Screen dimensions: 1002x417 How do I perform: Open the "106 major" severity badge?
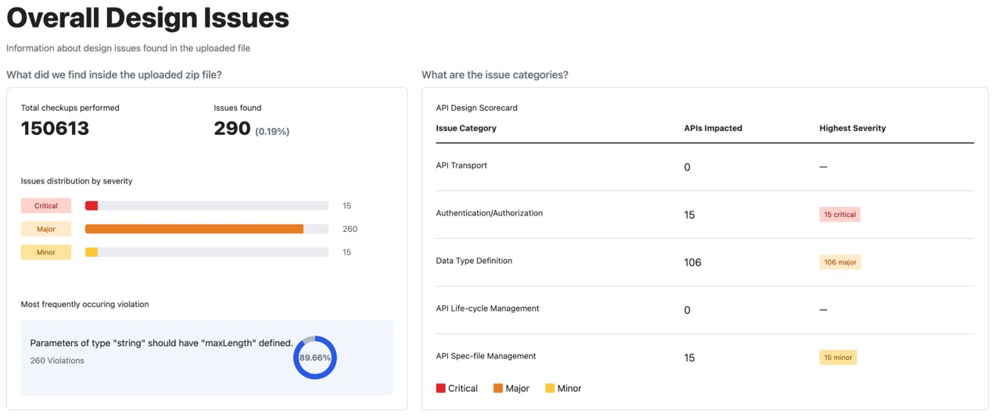coord(840,262)
